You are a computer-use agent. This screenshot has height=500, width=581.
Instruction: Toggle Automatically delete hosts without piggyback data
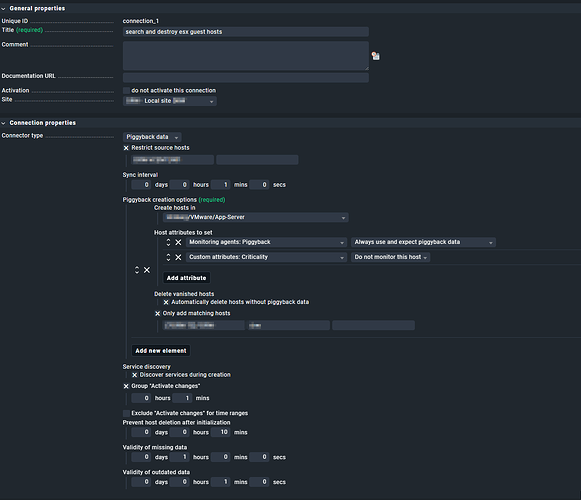[x=166, y=302]
